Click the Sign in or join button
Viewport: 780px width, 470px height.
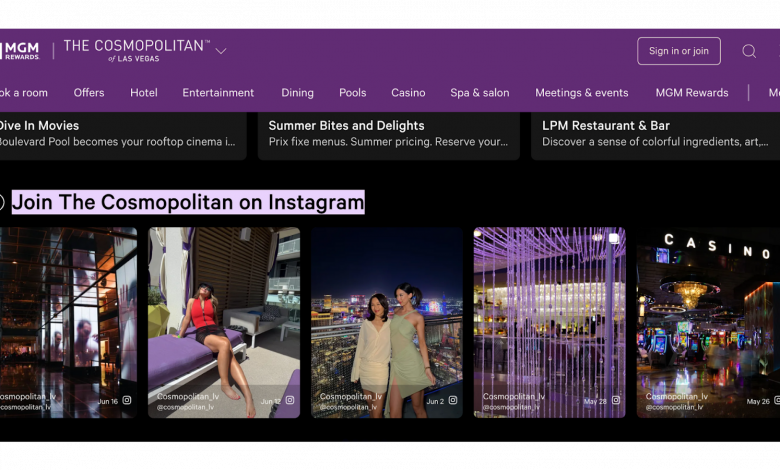[x=679, y=51]
